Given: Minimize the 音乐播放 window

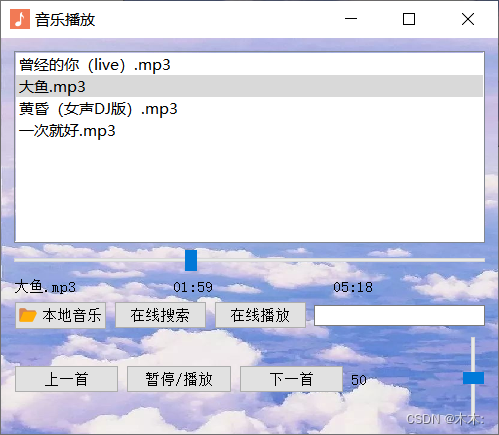Looking at the screenshot, I should [x=351, y=19].
